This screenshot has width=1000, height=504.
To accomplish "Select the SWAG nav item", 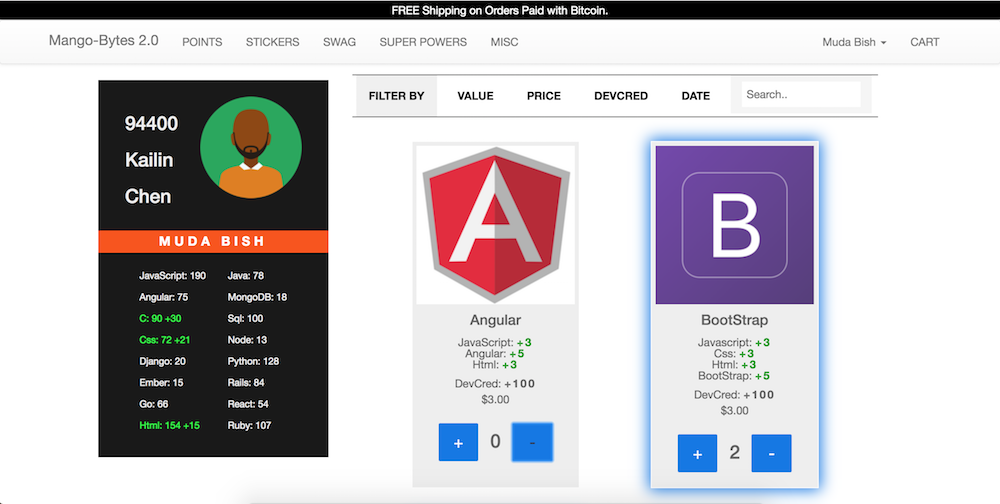I will coord(339,42).
